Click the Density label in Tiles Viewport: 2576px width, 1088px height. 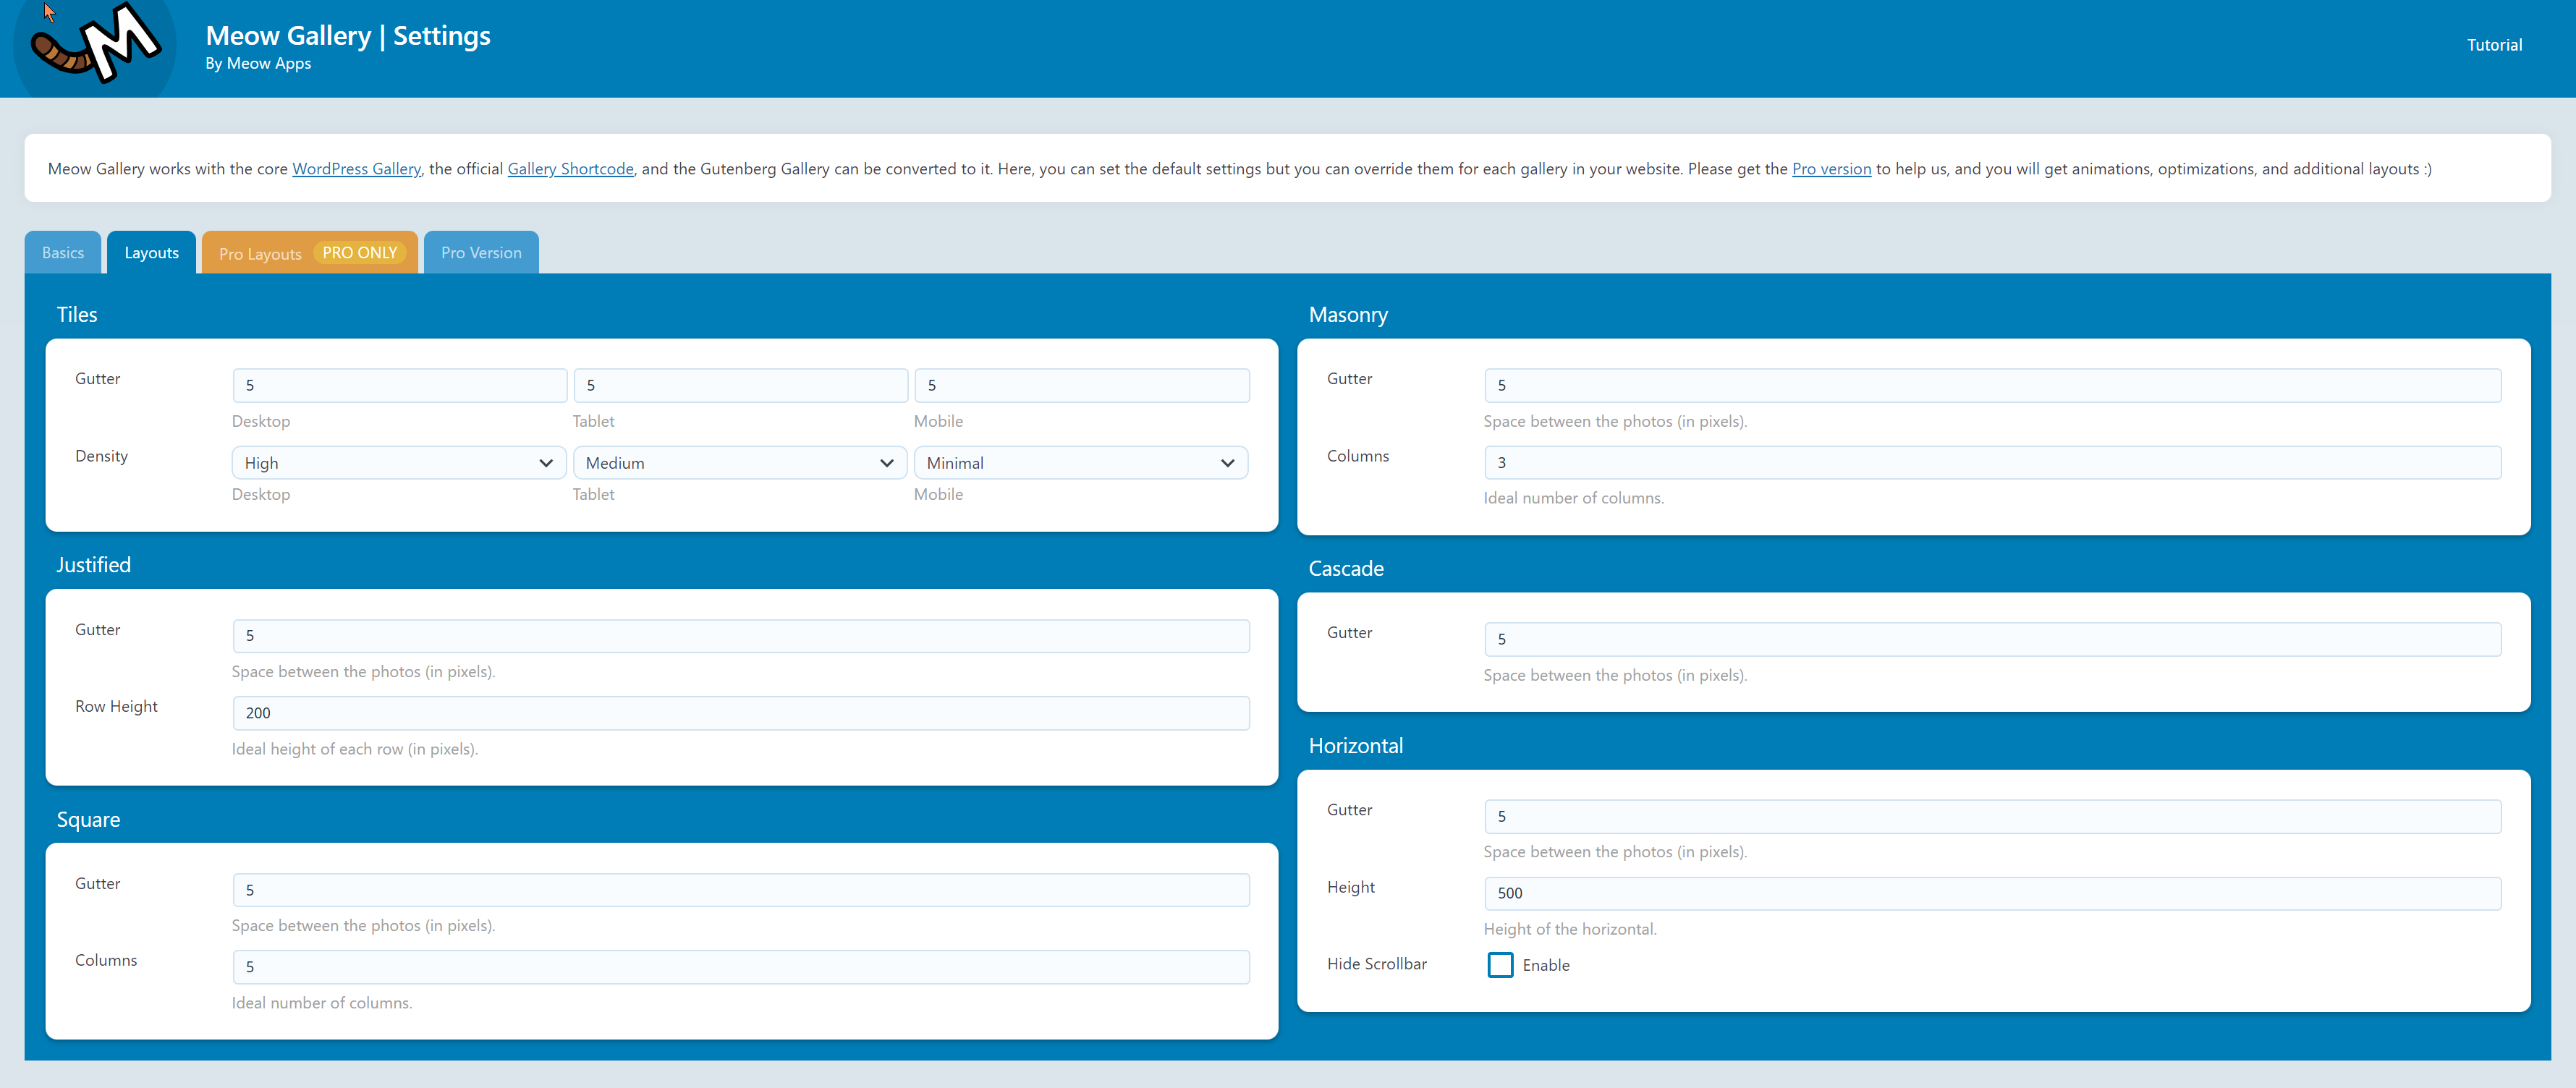[102, 457]
